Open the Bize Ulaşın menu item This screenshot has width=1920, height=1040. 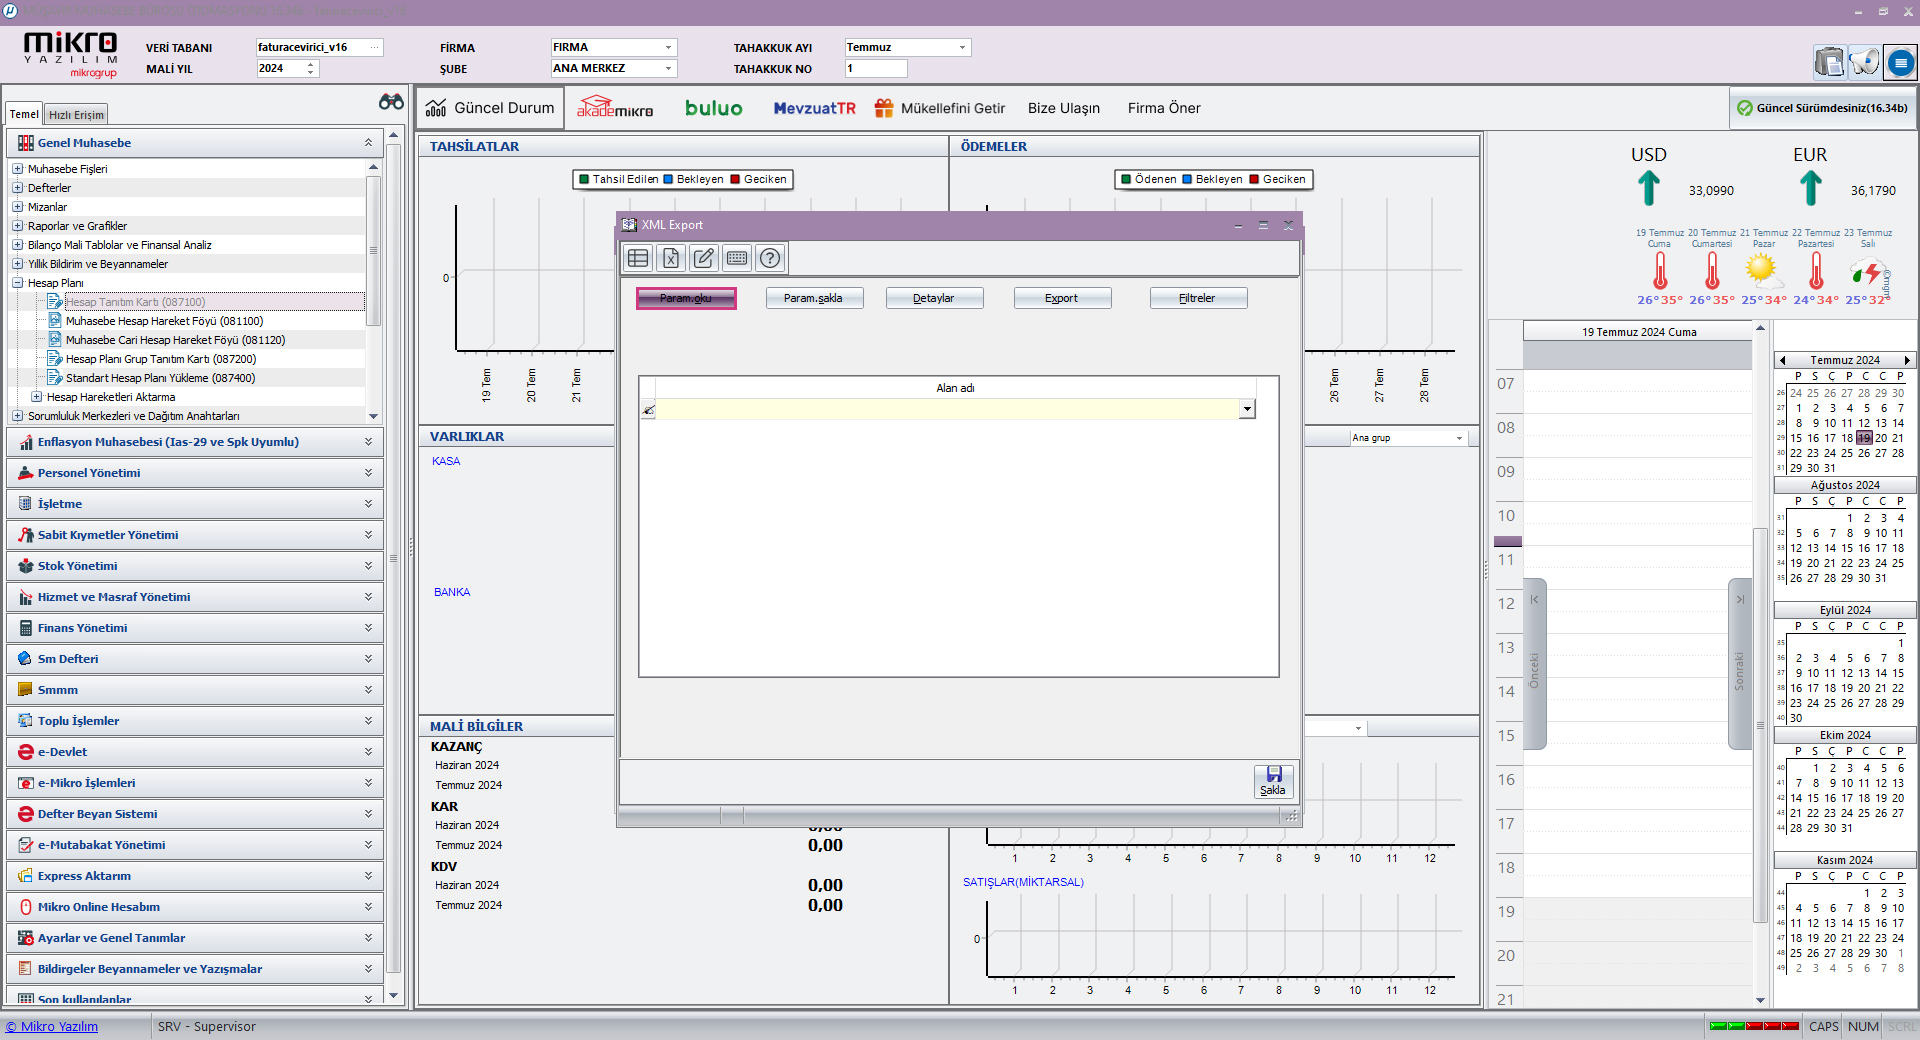click(1064, 108)
